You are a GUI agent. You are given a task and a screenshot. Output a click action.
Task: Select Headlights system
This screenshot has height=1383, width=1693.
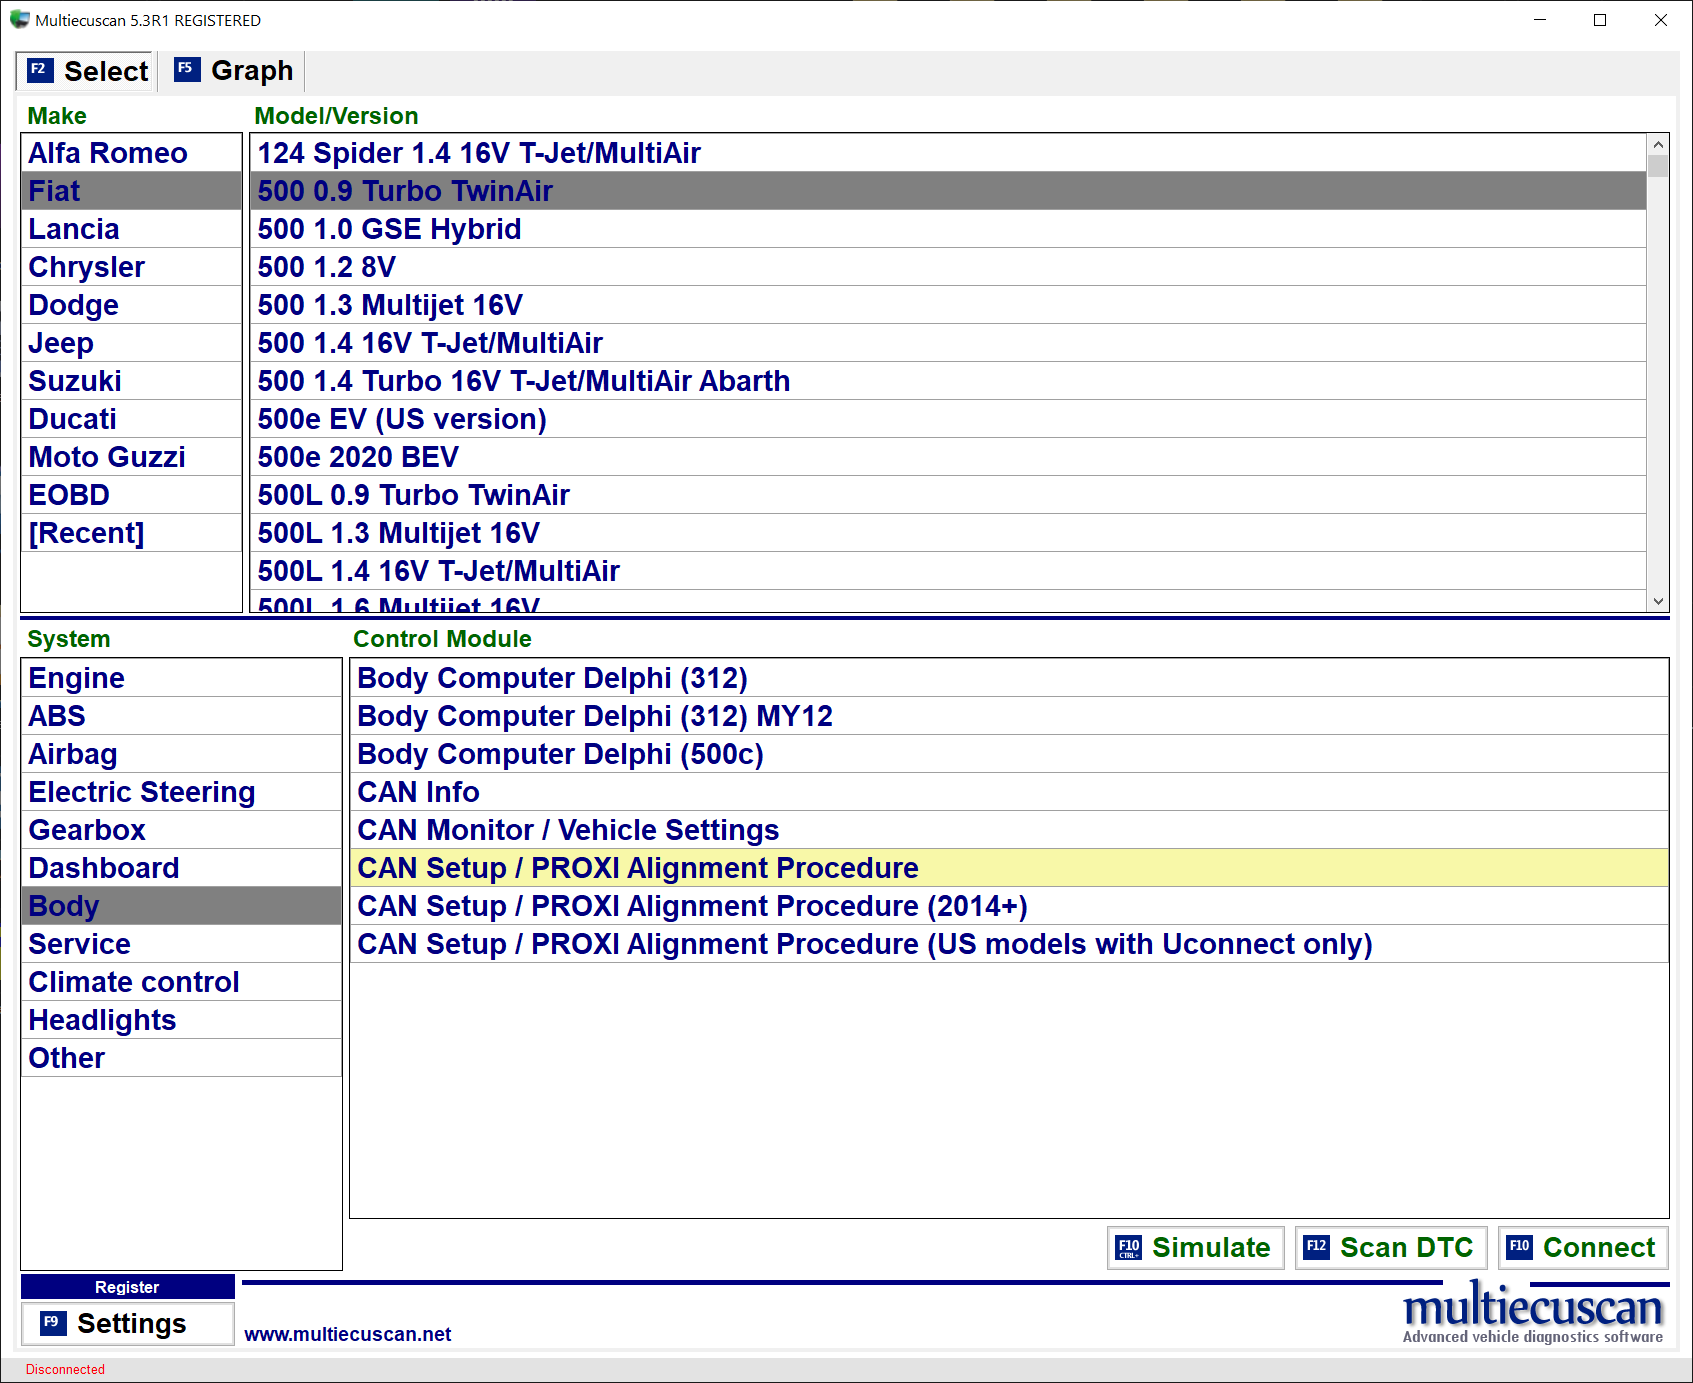coord(182,1020)
